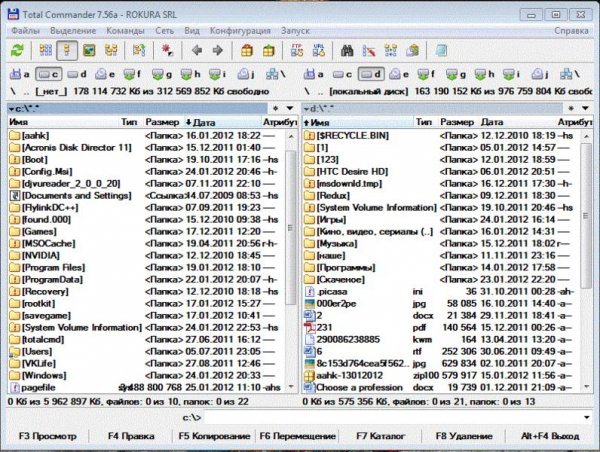Click the pack files box icon

click(247, 50)
